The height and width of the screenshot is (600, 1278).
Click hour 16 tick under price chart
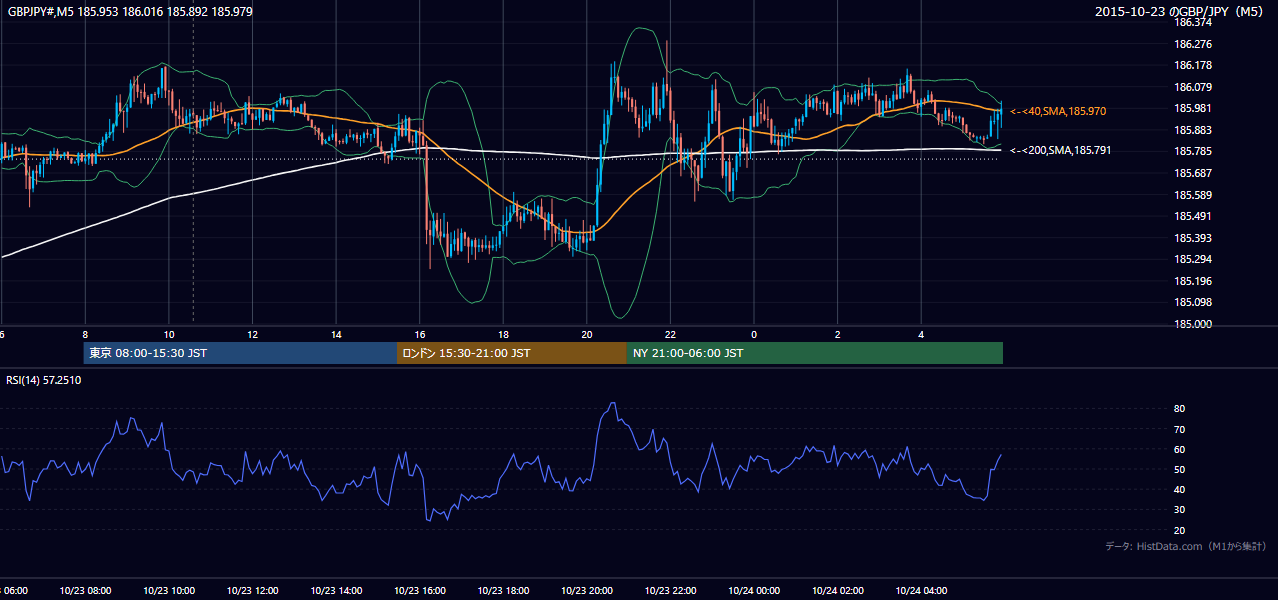pyautogui.click(x=420, y=335)
